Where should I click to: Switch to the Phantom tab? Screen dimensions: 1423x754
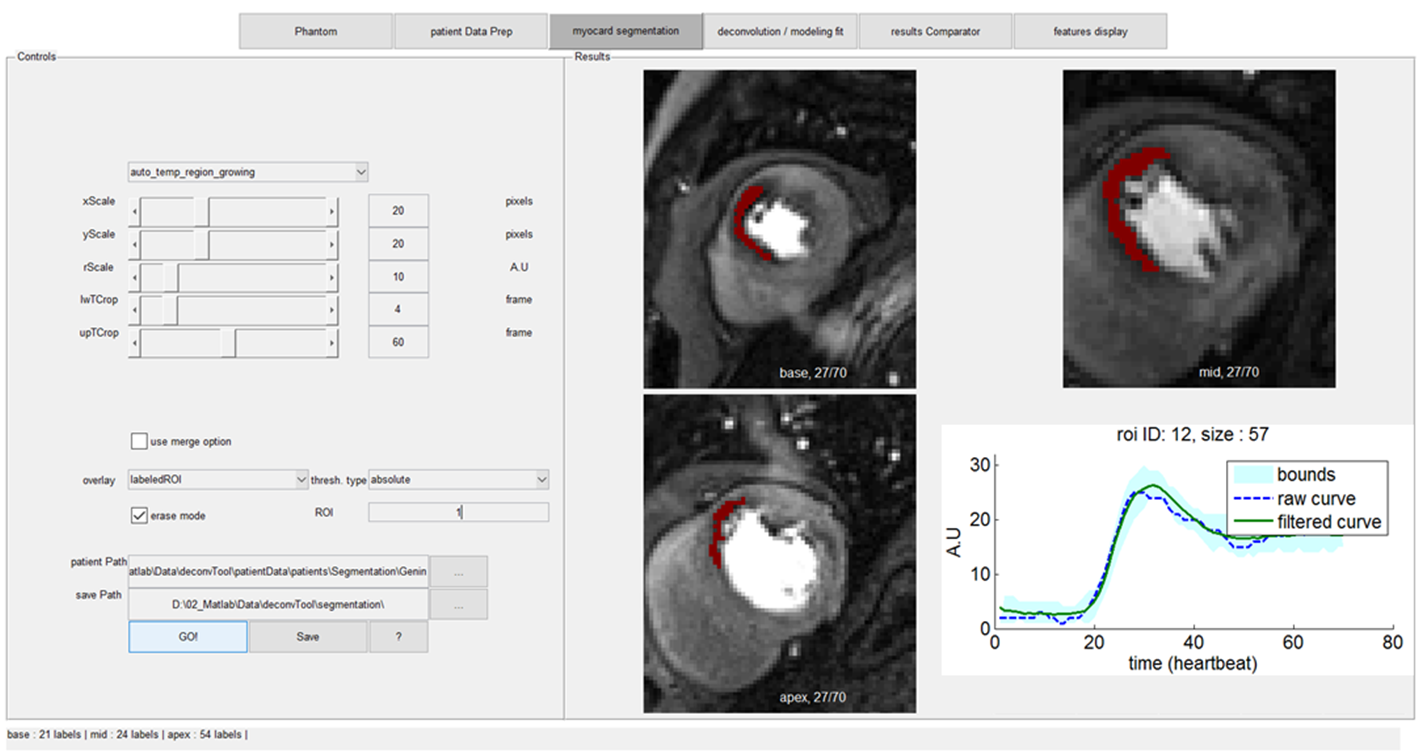(x=316, y=31)
